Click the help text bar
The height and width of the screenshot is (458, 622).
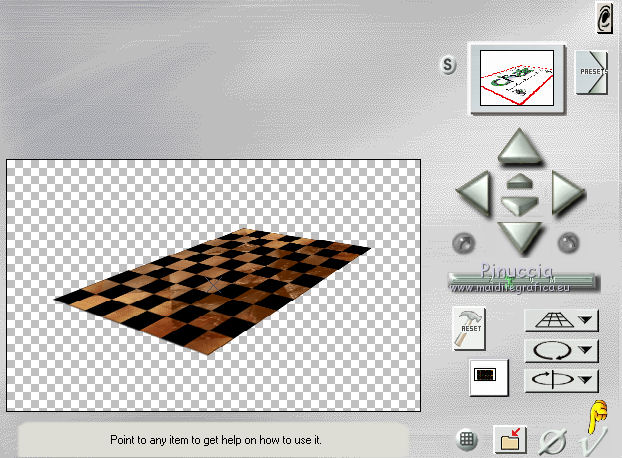[215, 440]
